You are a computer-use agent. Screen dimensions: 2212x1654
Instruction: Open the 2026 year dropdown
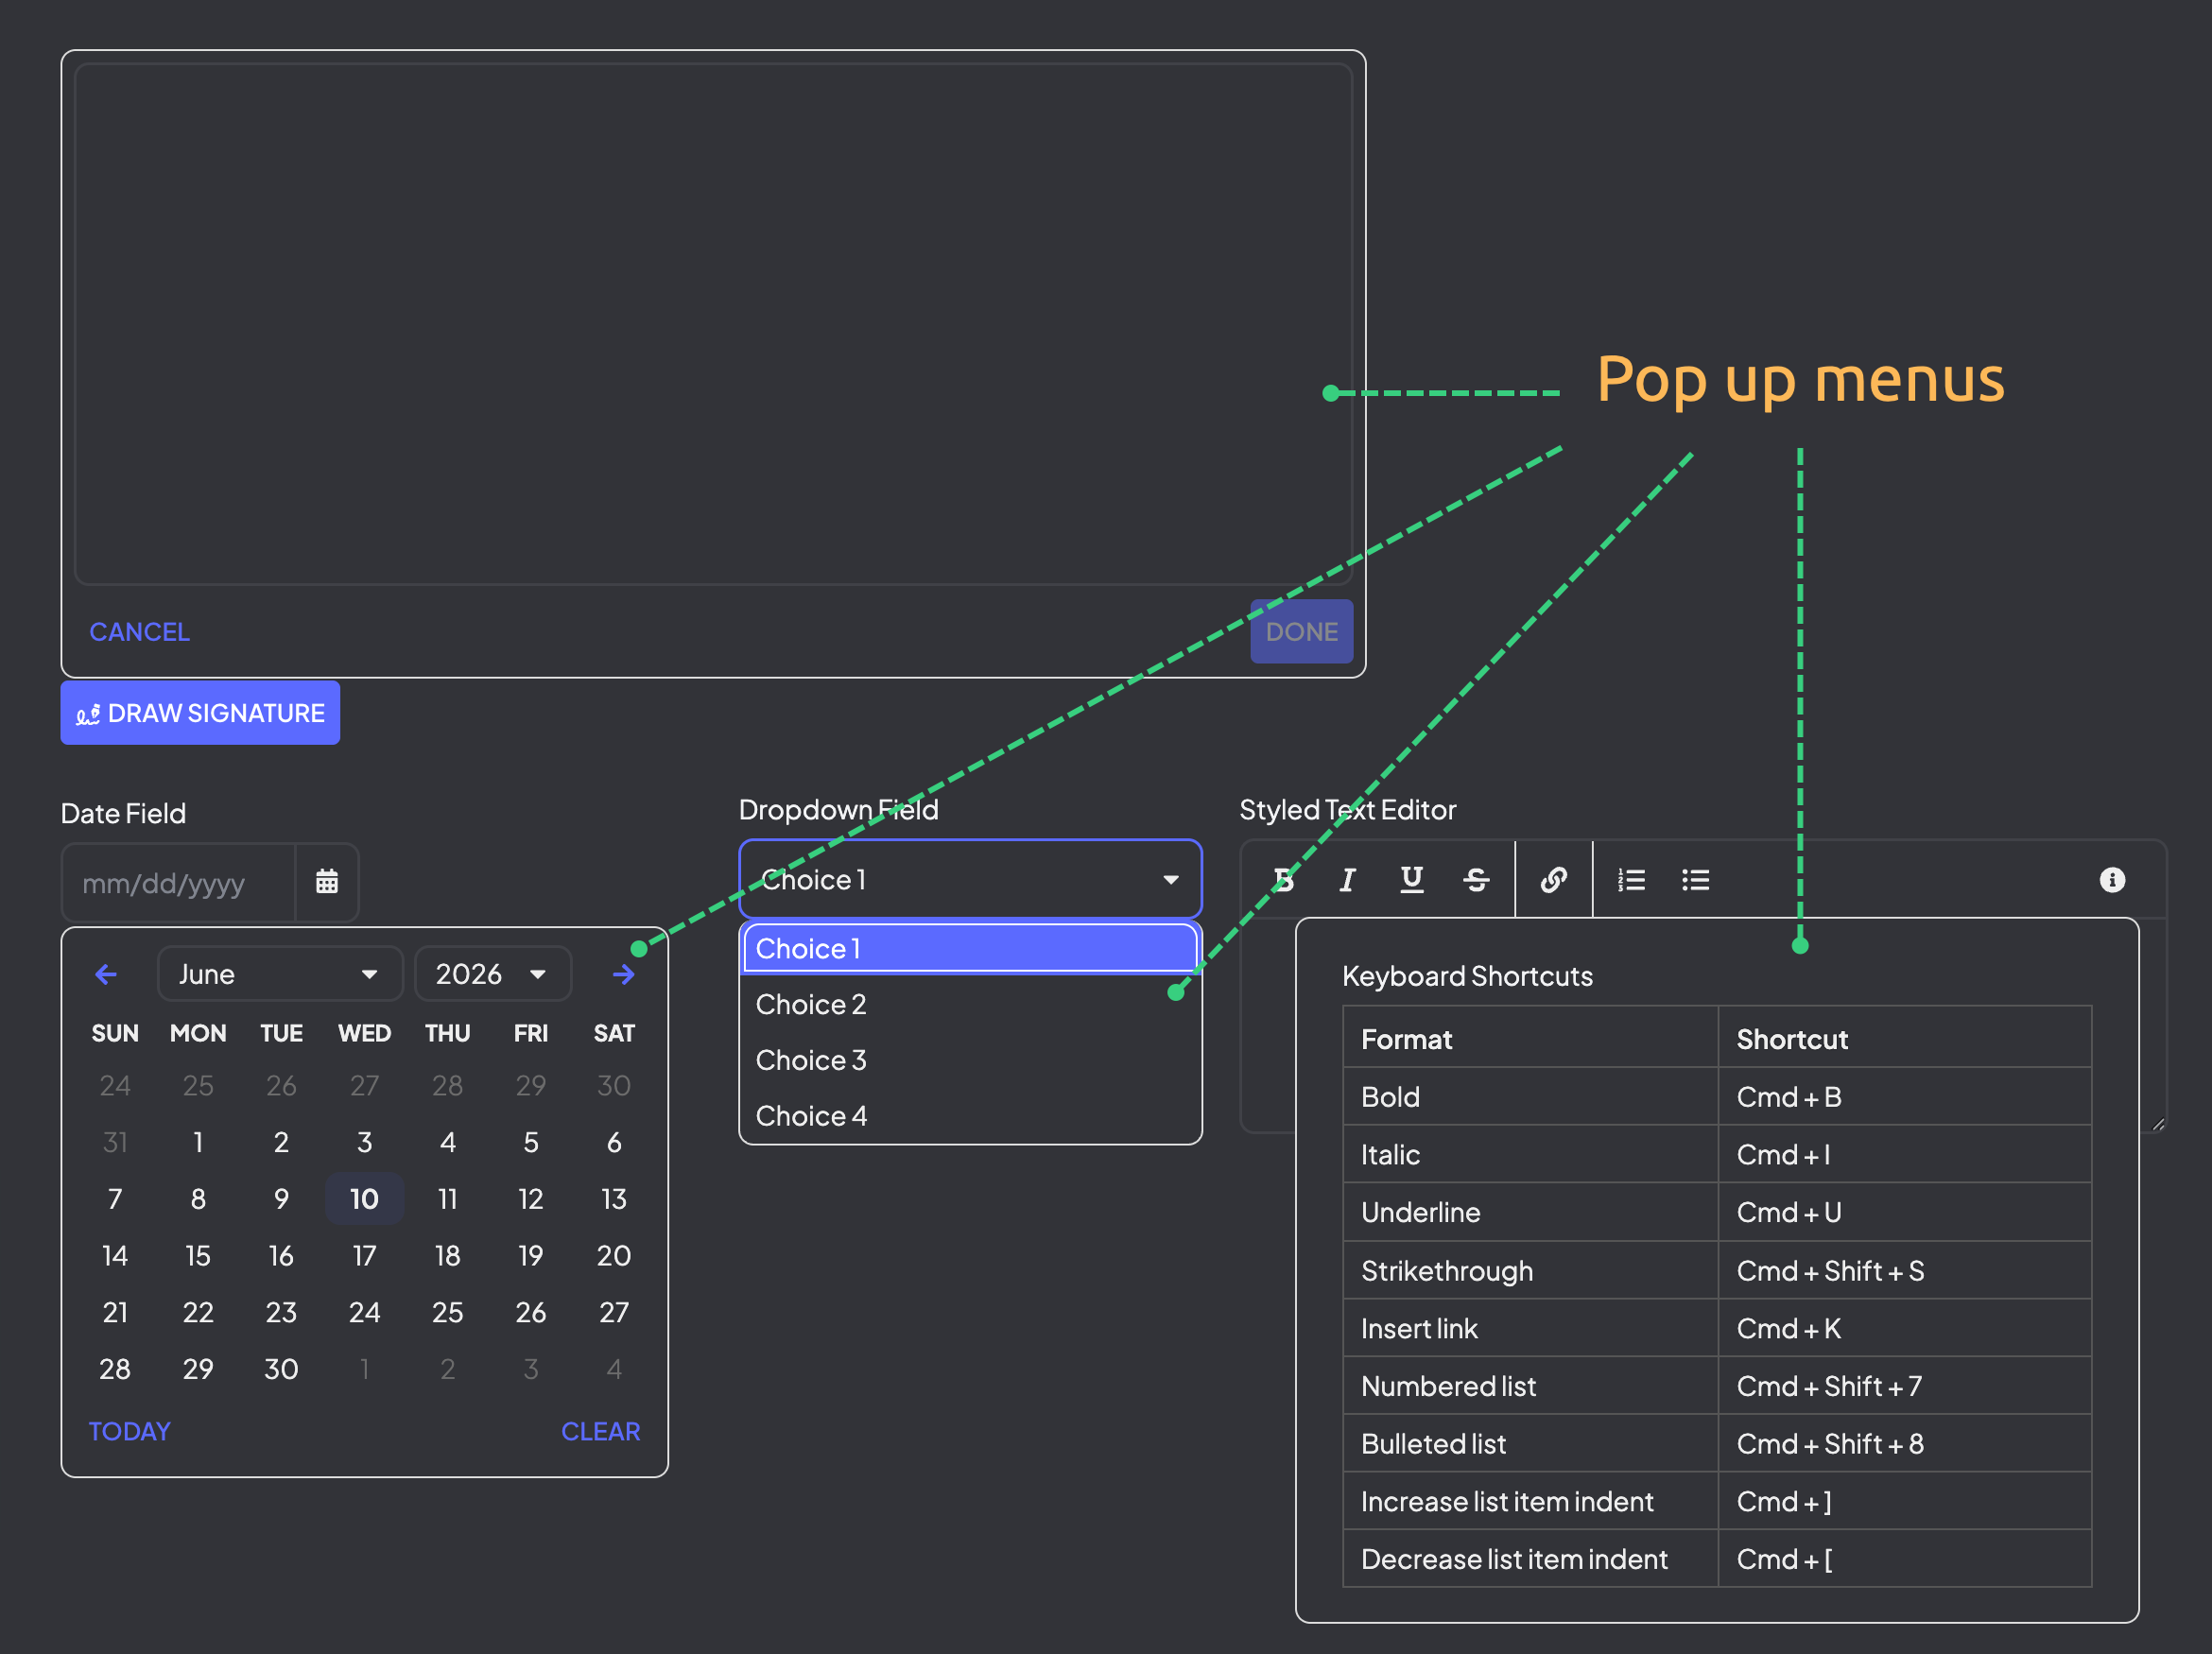[x=493, y=974]
